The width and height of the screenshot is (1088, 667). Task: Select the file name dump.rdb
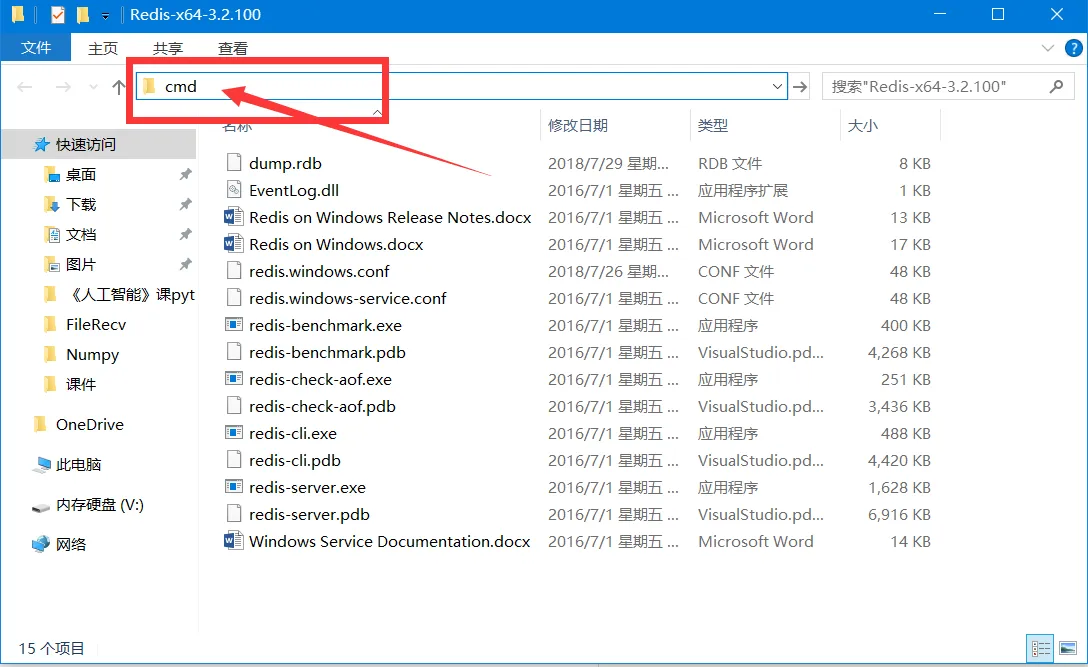285,163
